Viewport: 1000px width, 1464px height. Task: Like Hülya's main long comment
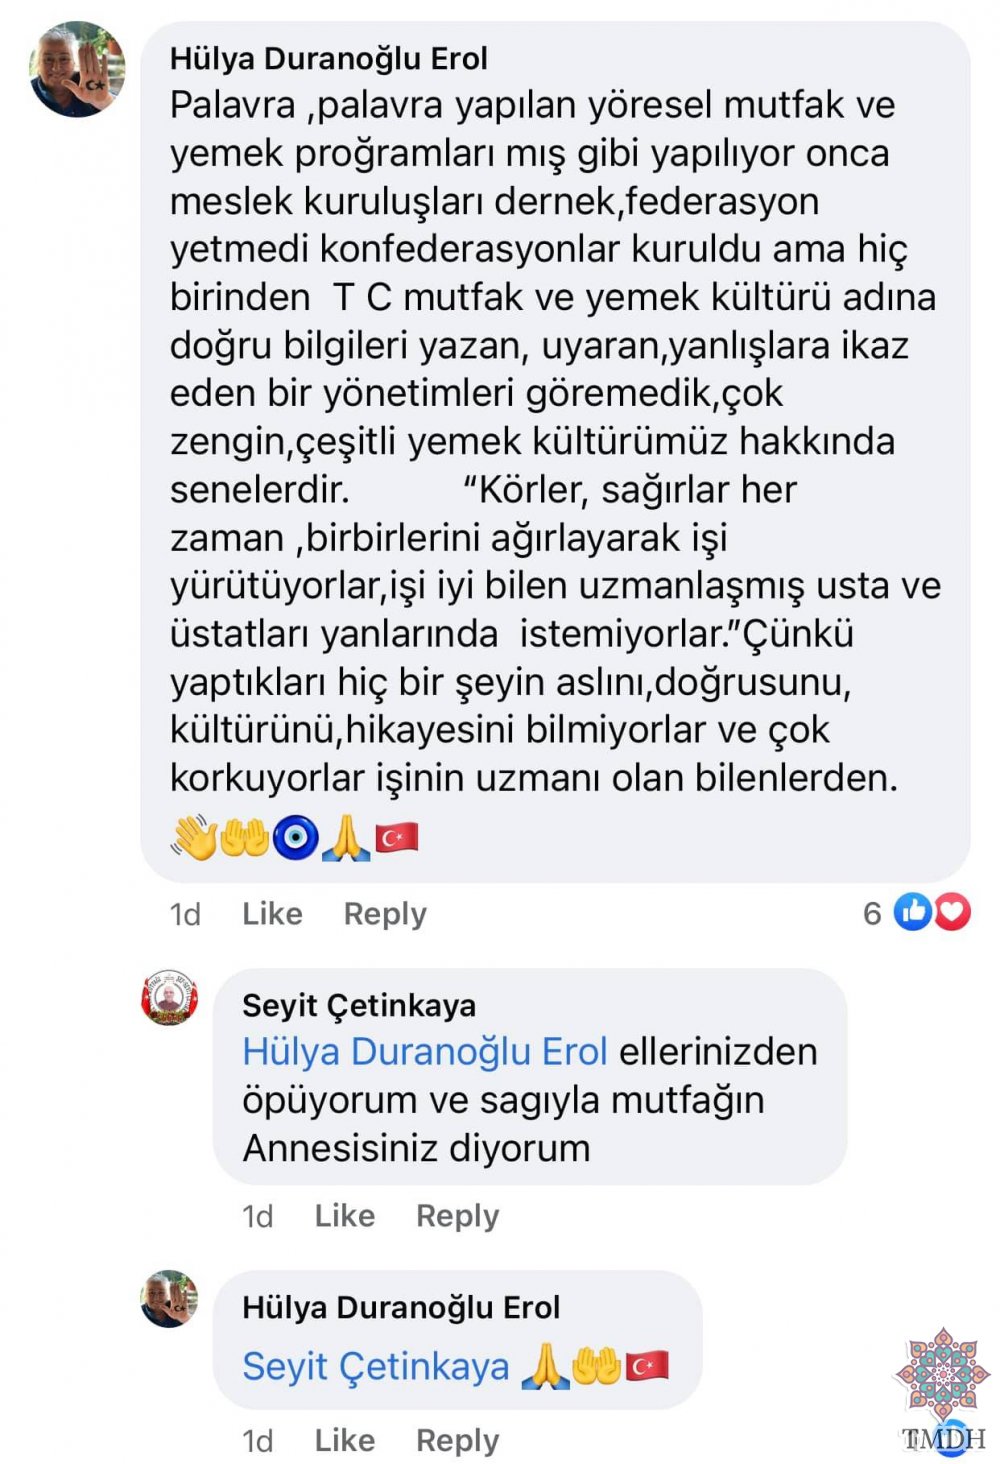click(272, 913)
